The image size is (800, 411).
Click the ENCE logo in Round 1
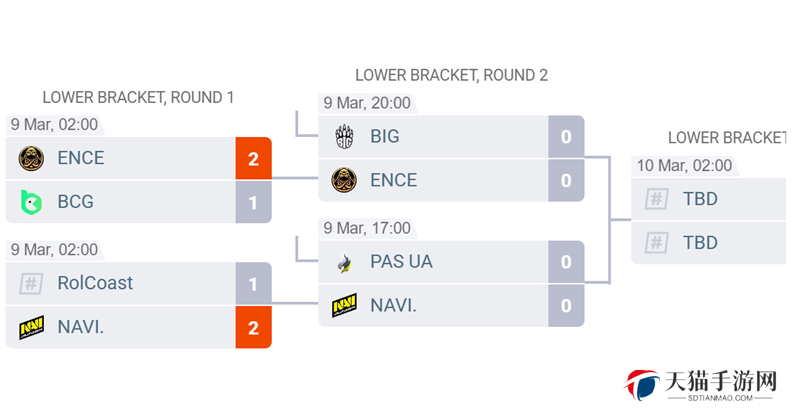pyautogui.click(x=31, y=158)
